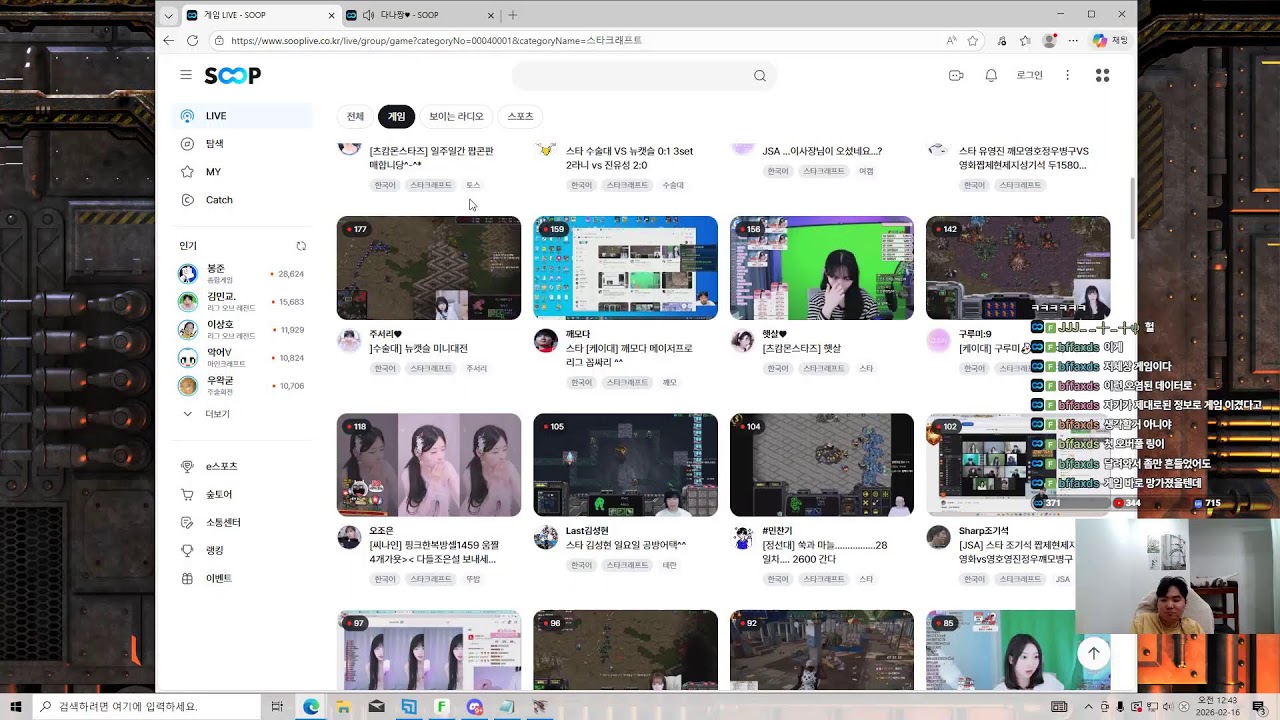This screenshot has width=1280, height=720.
Task: Expand 더보기 in the popular list
Action: click(x=205, y=414)
